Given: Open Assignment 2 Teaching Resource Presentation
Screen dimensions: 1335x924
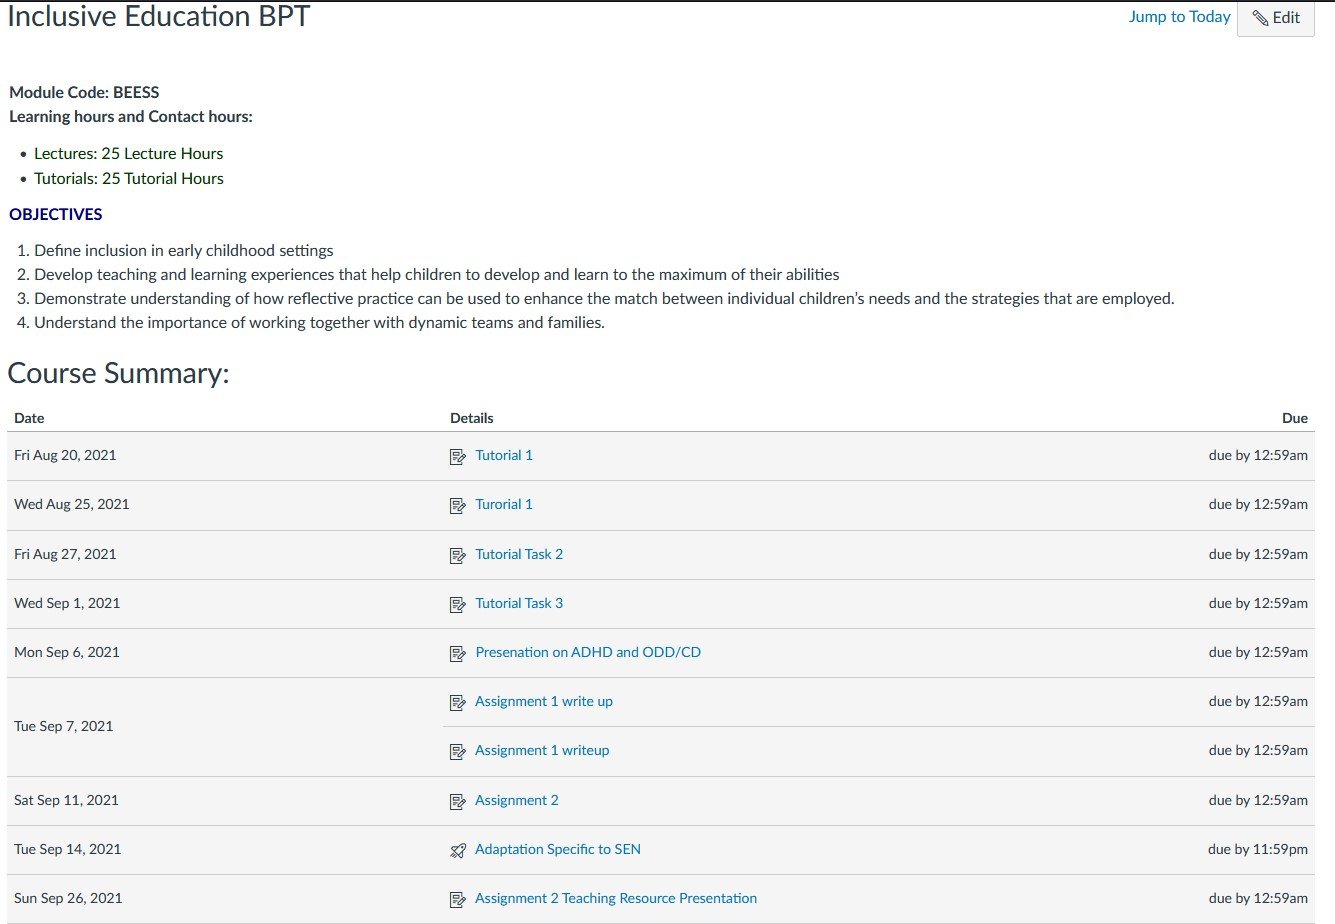Looking at the screenshot, I should click(616, 898).
